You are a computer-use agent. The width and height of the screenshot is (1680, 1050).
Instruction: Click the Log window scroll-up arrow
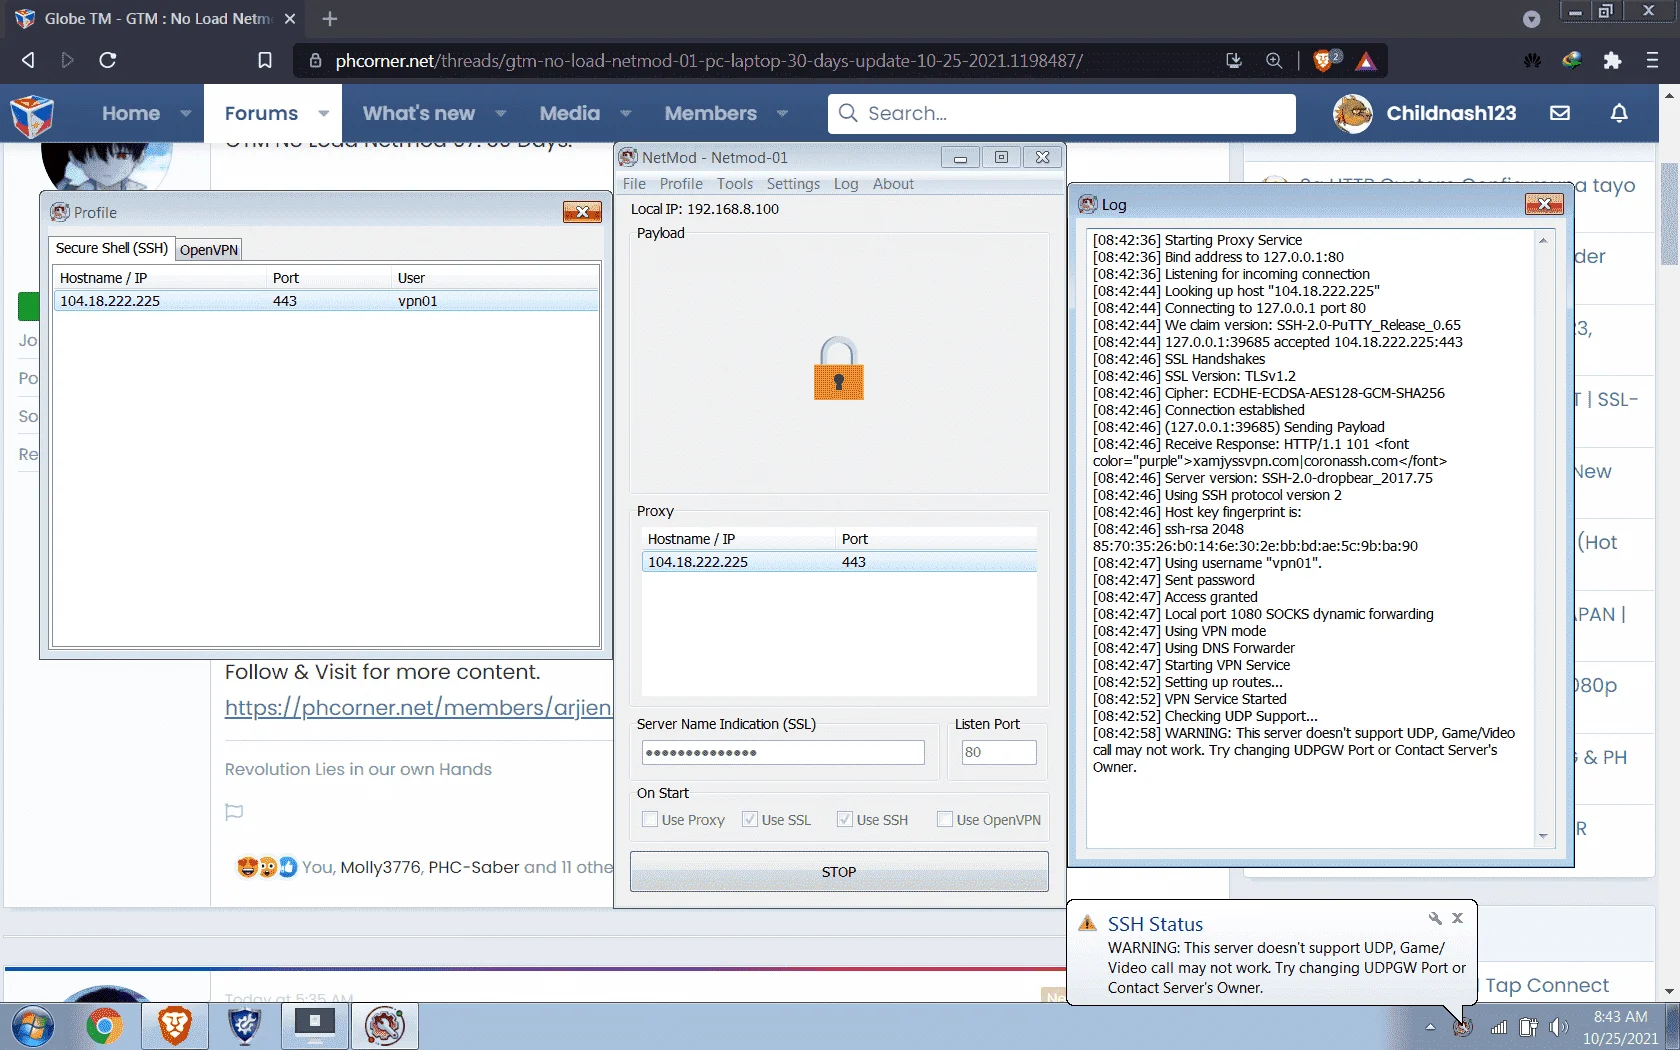[x=1543, y=240]
